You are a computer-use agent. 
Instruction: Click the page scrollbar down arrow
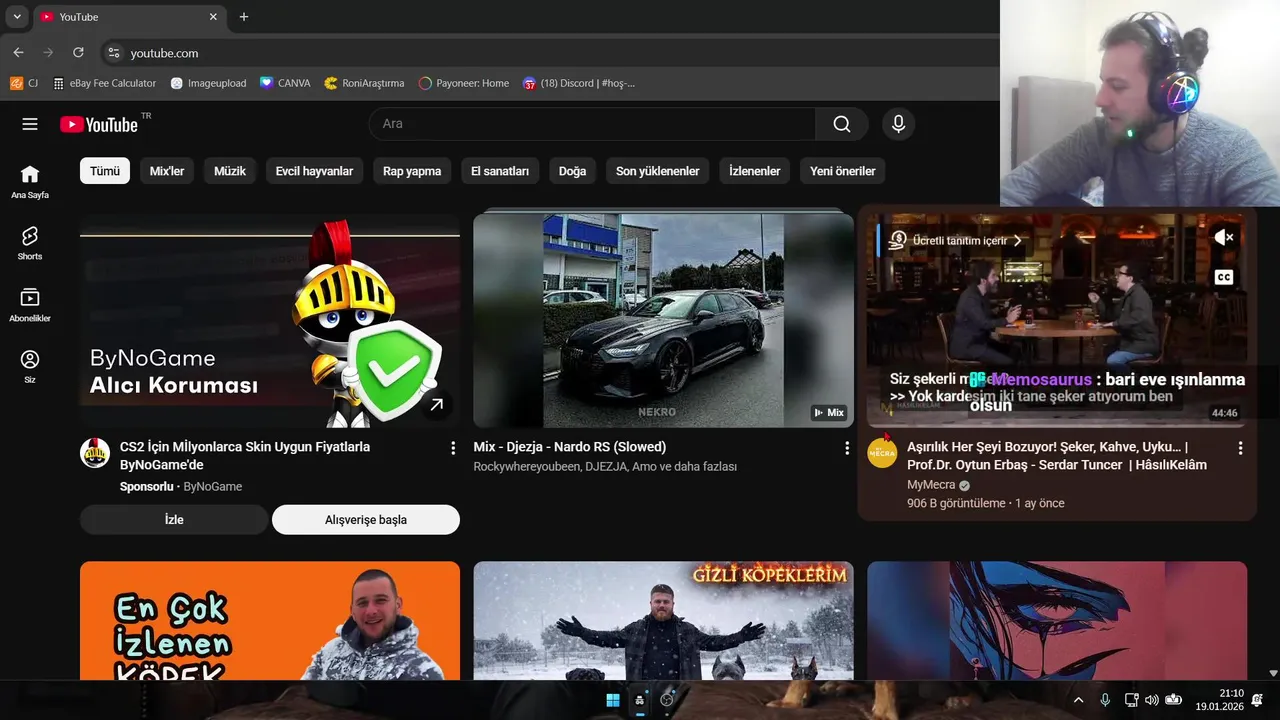tap(1273, 674)
